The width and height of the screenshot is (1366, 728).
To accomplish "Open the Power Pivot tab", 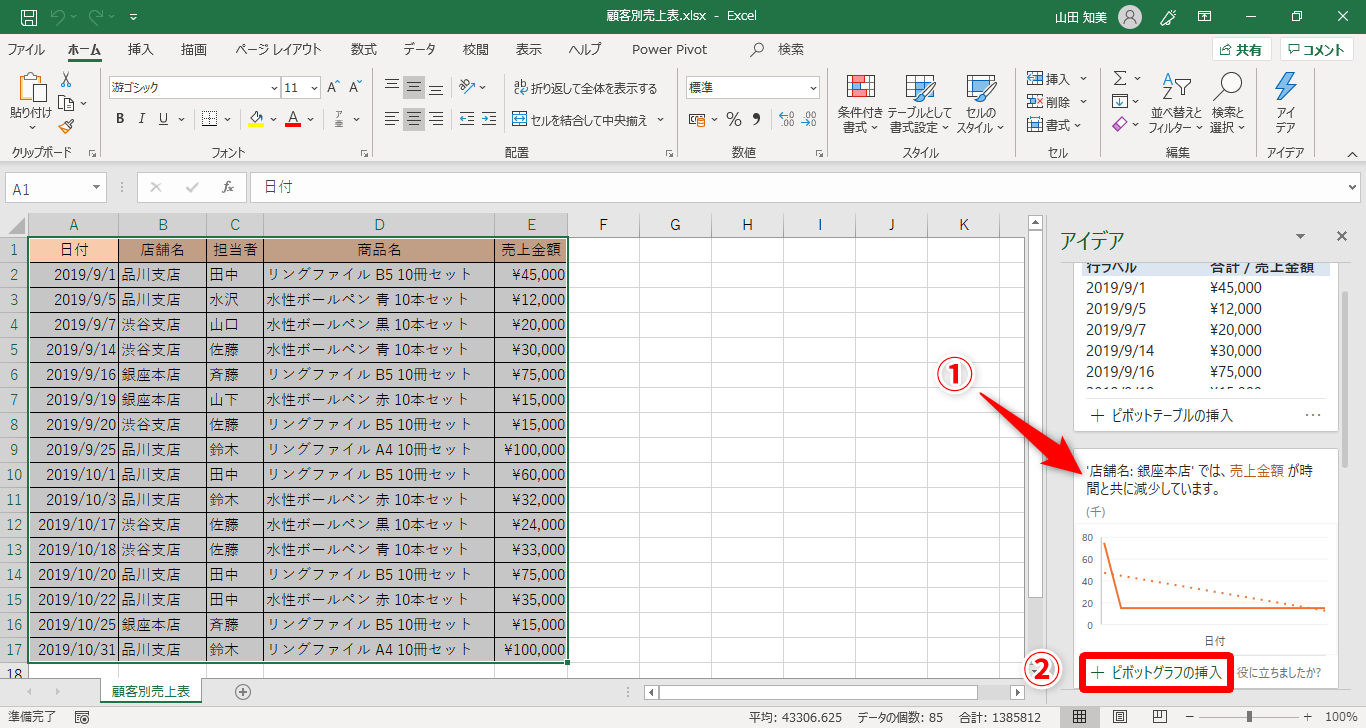I will point(670,50).
